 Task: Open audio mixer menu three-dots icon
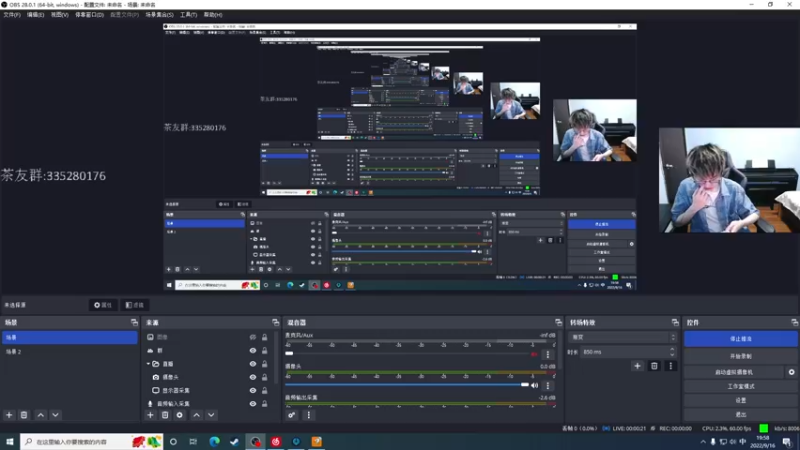coord(309,415)
